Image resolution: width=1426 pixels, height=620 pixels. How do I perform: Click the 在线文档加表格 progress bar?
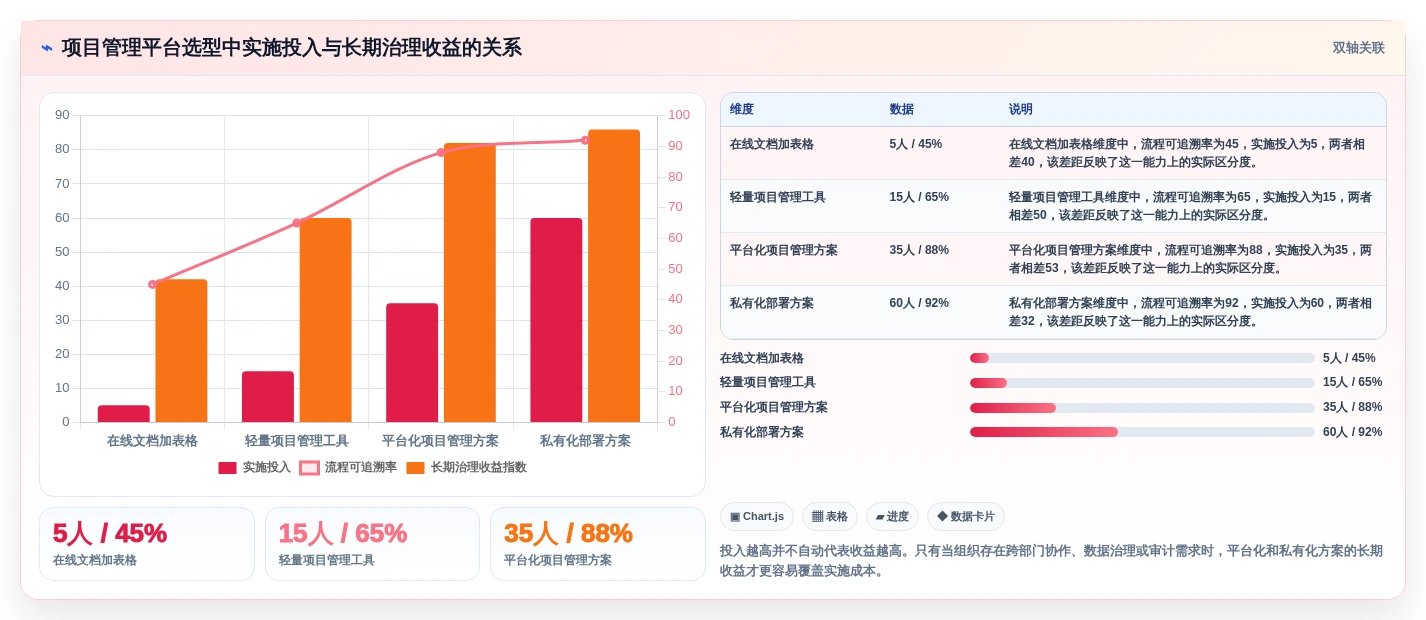[x=1142, y=358]
